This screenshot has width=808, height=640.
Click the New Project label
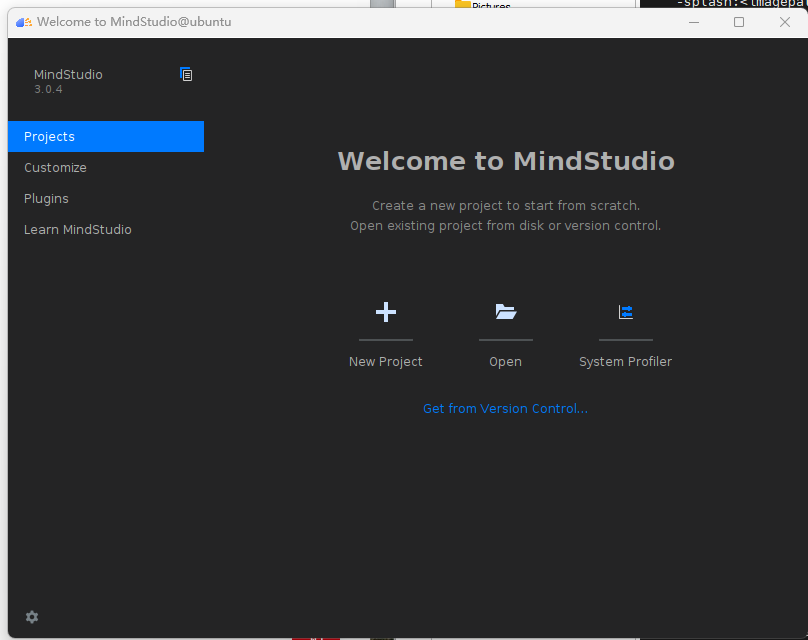pos(385,362)
